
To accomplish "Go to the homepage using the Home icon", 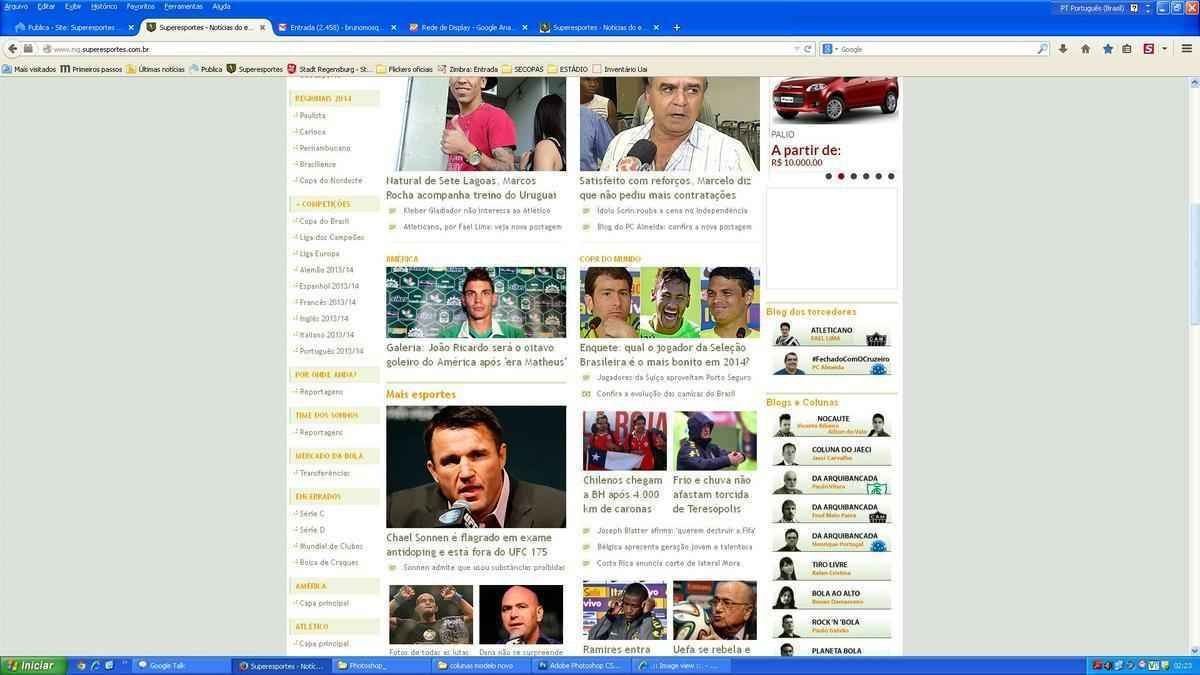I will (x=1085, y=49).
